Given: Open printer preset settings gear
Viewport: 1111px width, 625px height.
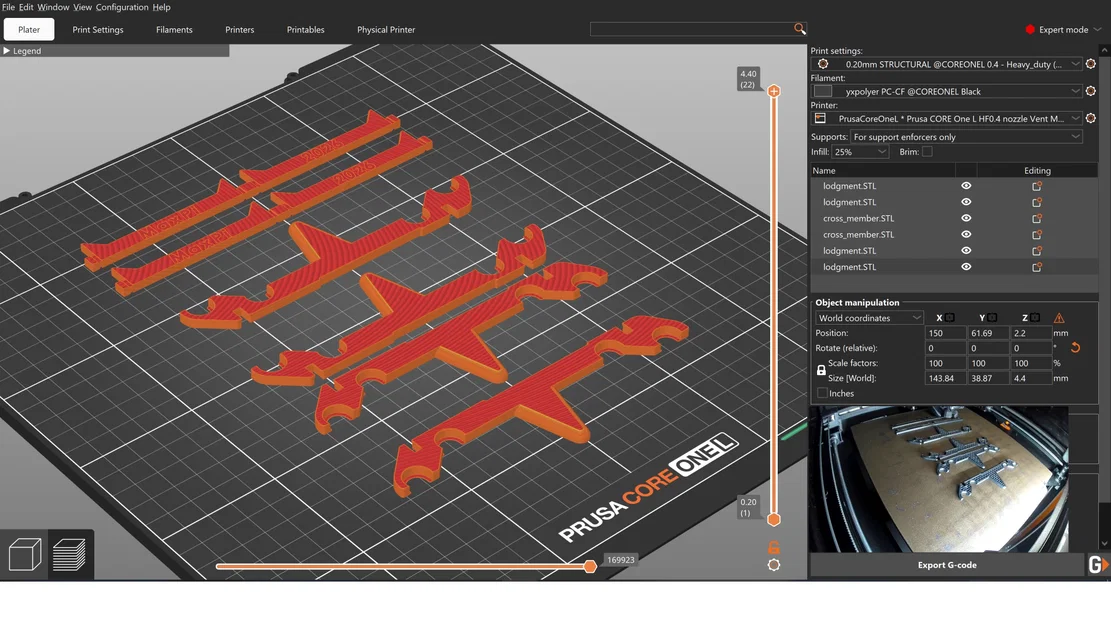Looking at the screenshot, I should coord(1090,118).
